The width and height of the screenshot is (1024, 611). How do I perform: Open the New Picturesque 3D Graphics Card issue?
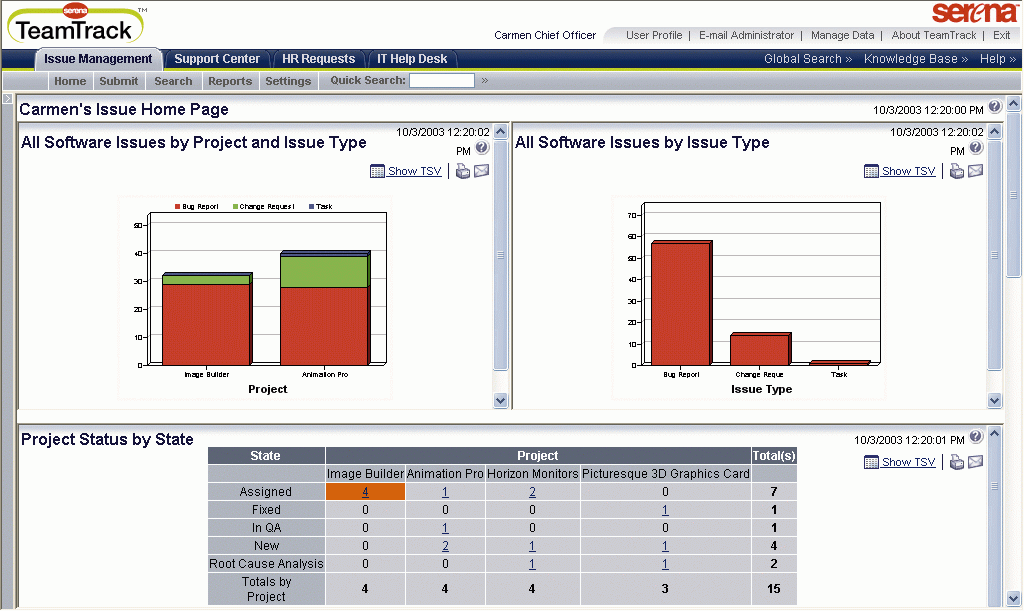tap(665, 546)
